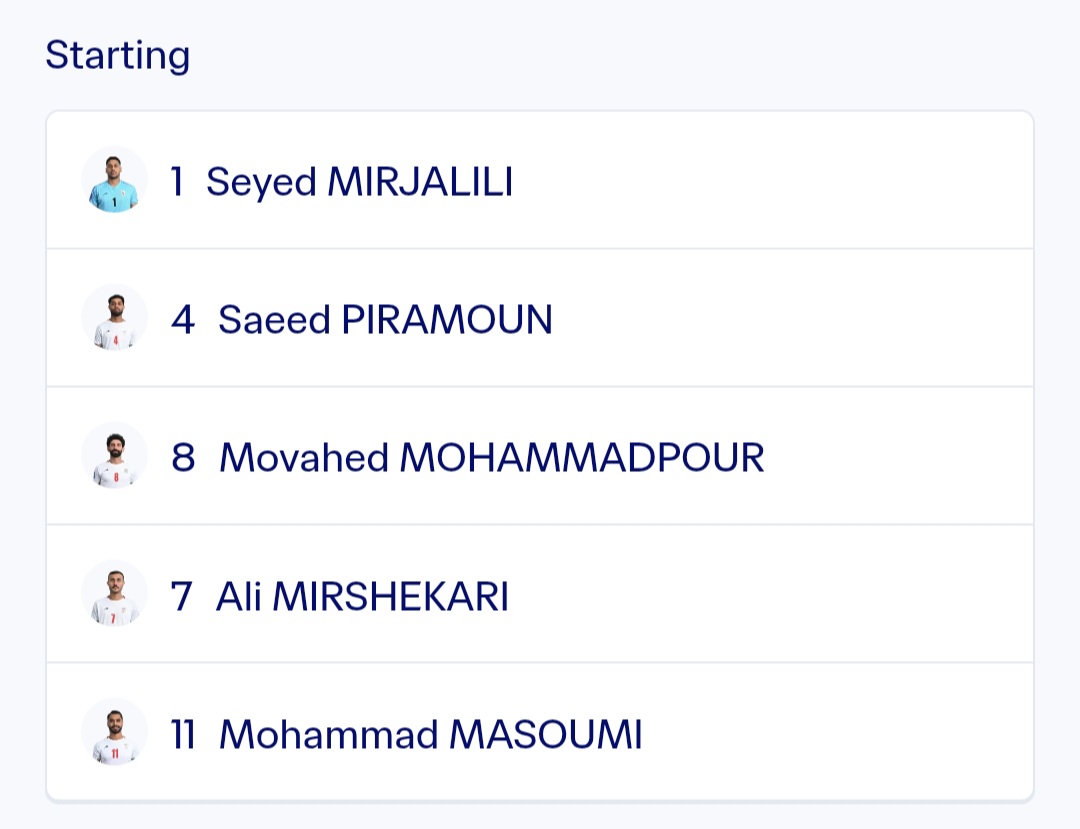Click jersey number 7 beside Mirshekari
The image size is (1080, 829).
(x=181, y=596)
